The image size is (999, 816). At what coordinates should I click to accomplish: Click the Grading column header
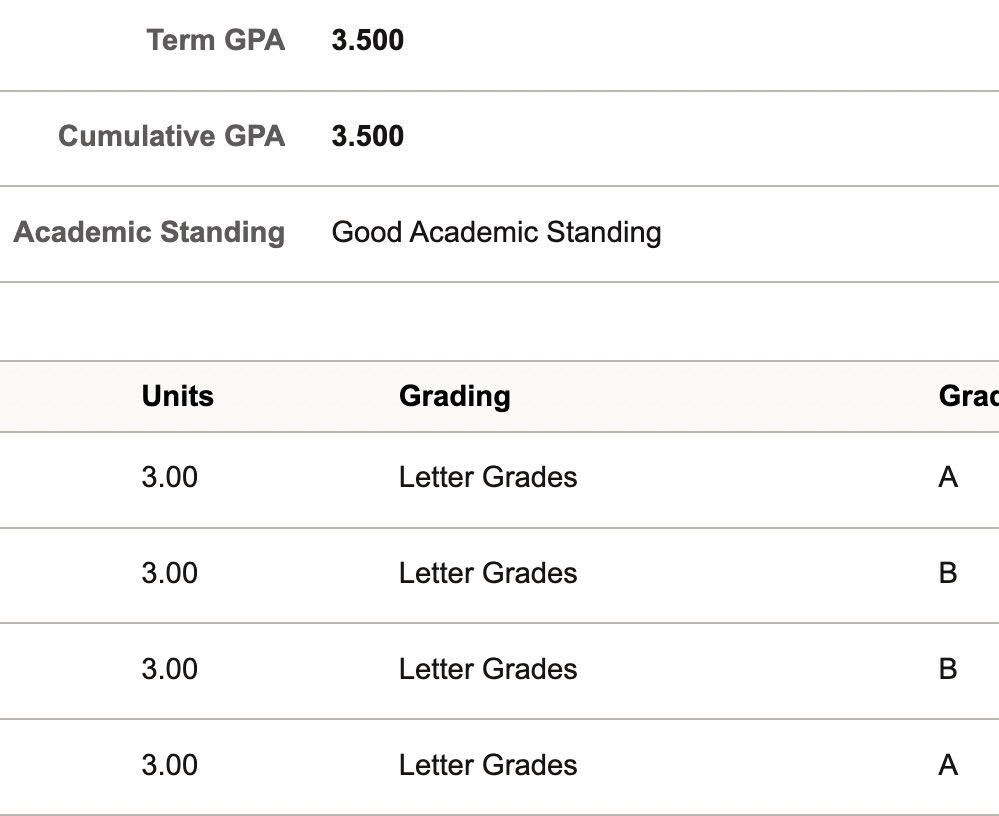454,396
